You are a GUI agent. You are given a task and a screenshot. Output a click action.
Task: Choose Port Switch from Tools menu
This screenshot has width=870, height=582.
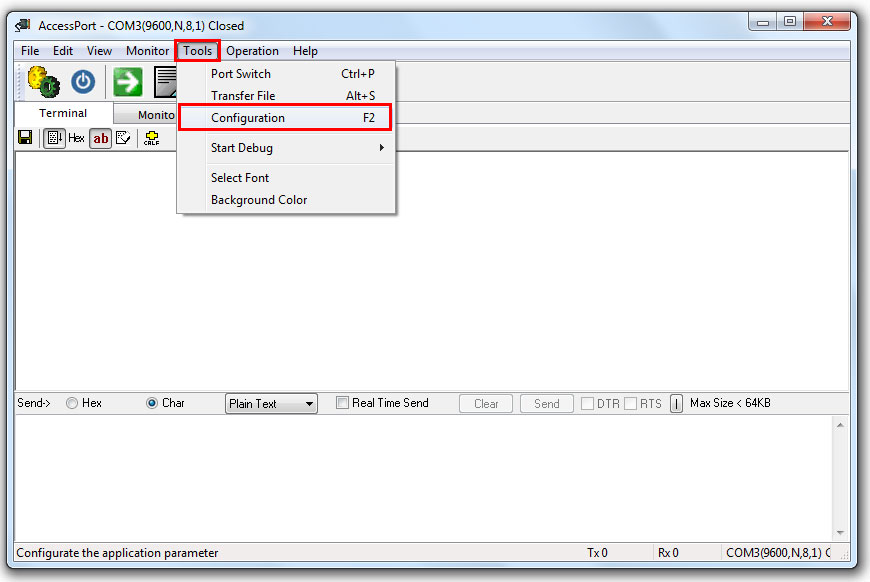(x=286, y=74)
